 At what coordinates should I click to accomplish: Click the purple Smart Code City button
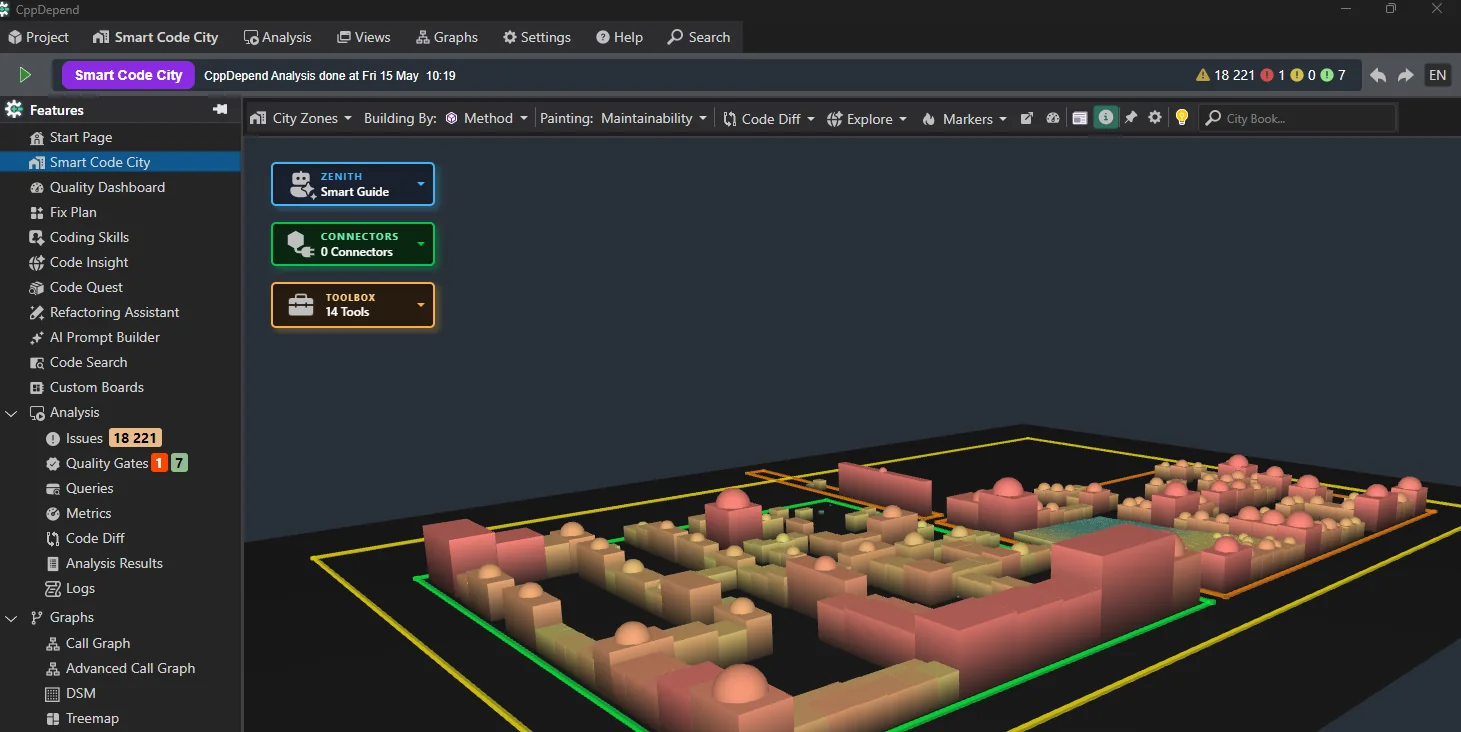click(x=128, y=75)
